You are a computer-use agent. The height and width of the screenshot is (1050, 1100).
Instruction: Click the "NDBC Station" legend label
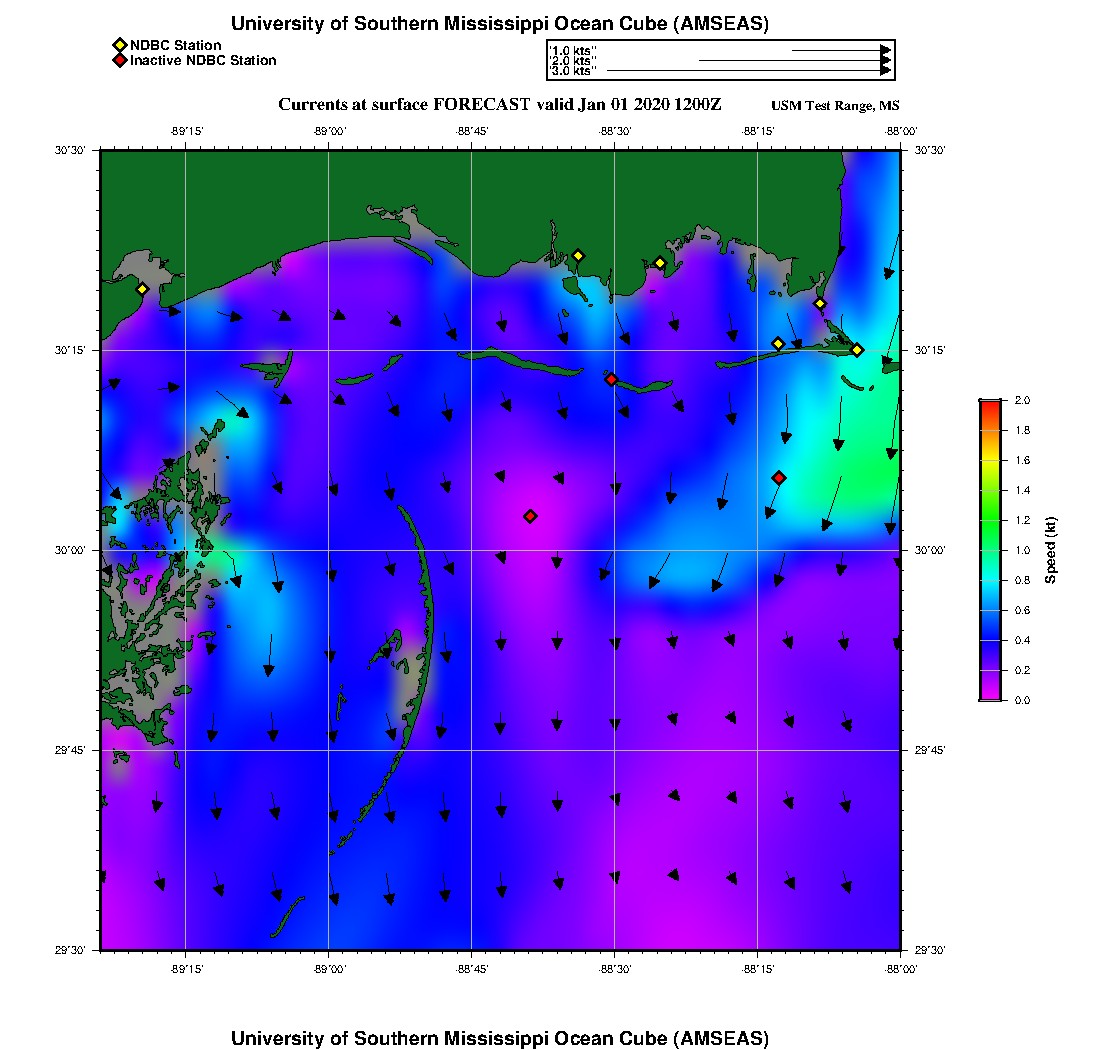(176, 45)
